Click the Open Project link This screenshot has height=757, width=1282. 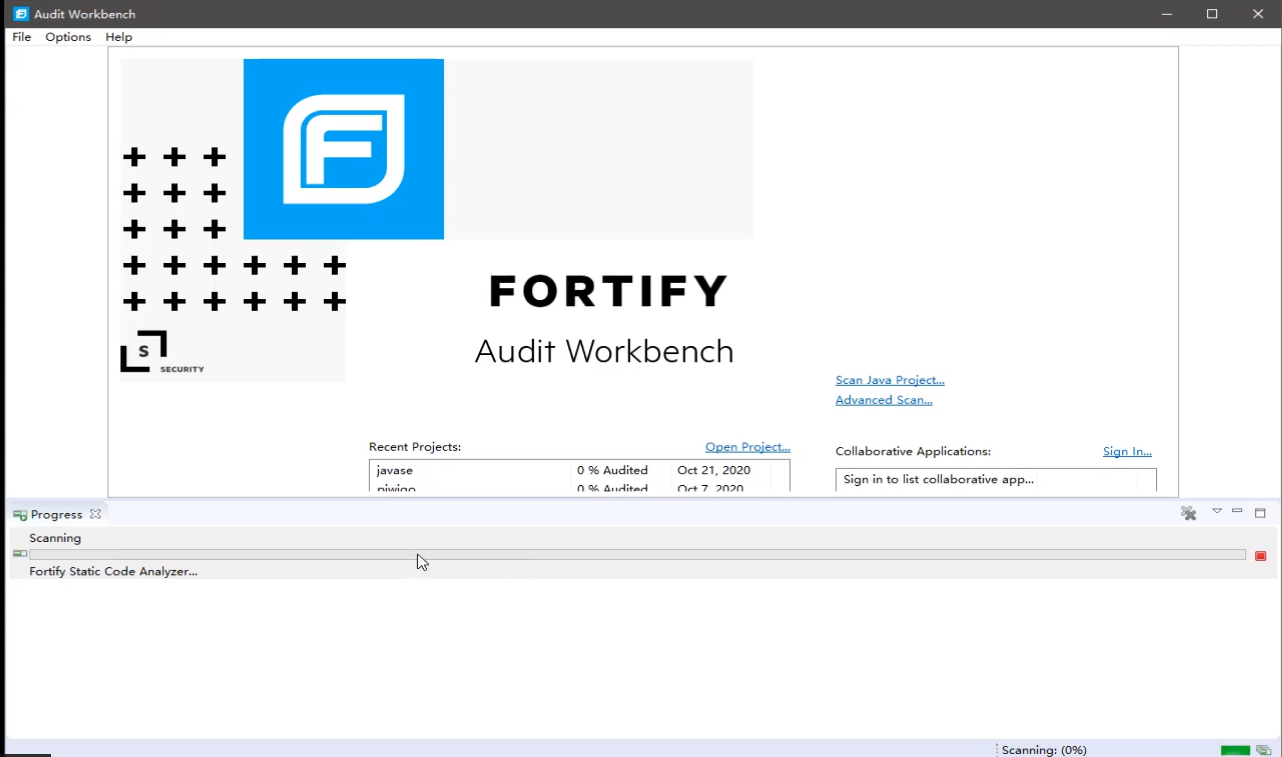tap(748, 447)
